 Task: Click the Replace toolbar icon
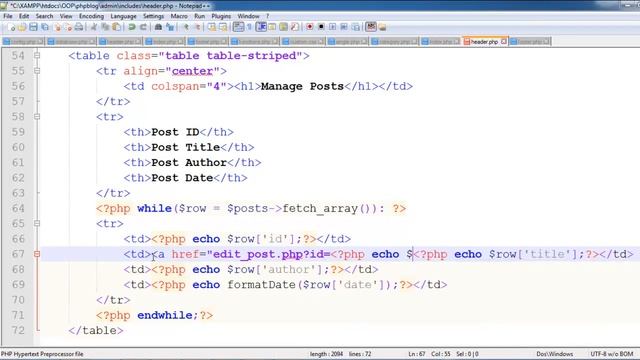click(170, 27)
